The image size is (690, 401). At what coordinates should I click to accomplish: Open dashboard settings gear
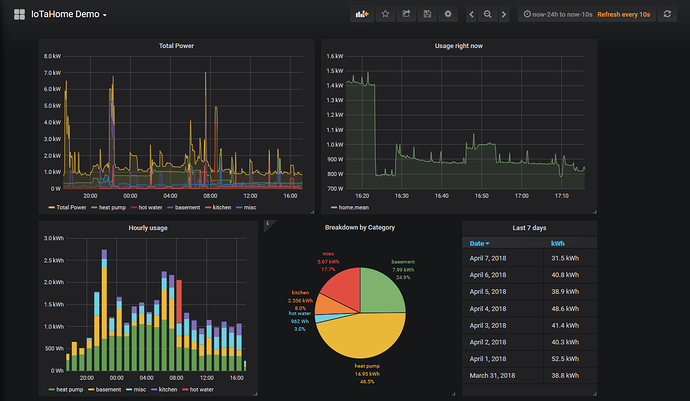(448, 14)
